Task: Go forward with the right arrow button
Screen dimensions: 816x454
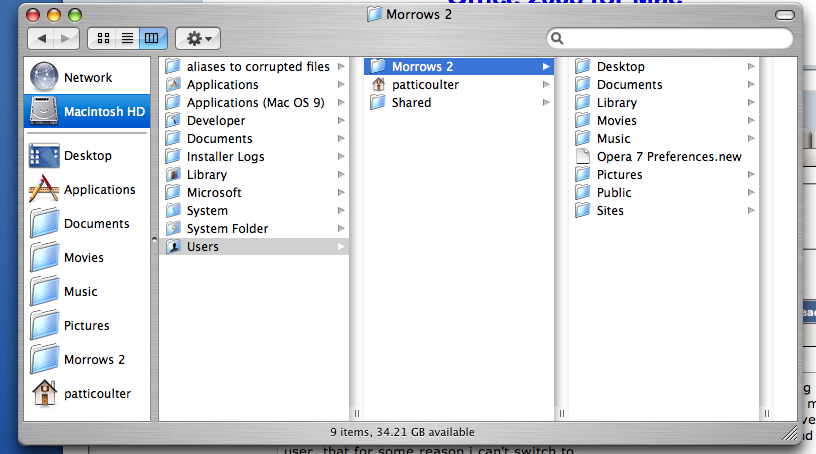Action: point(66,39)
